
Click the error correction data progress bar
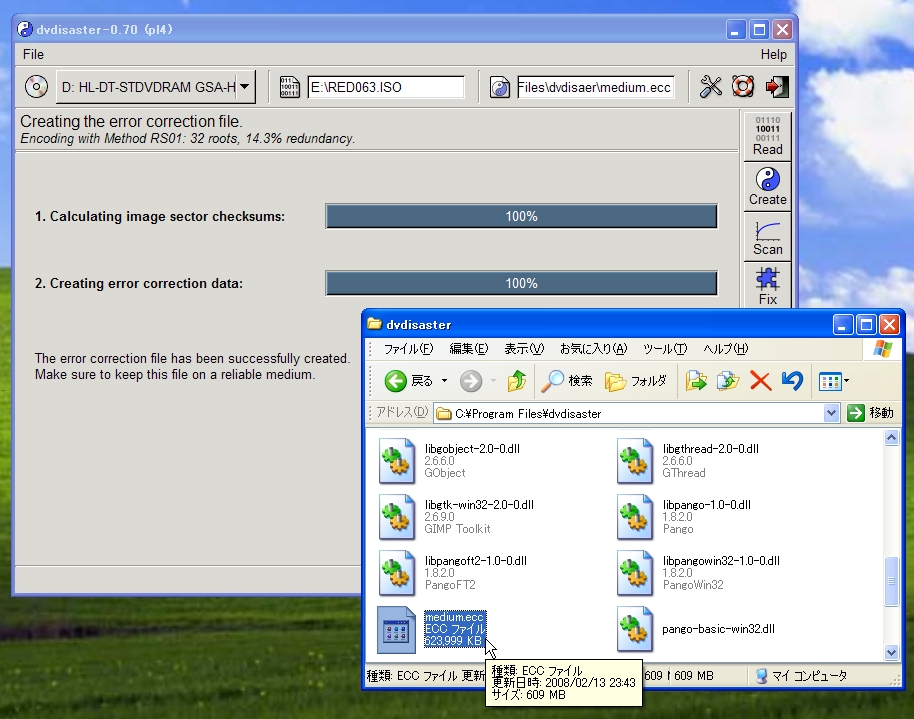tap(522, 283)
